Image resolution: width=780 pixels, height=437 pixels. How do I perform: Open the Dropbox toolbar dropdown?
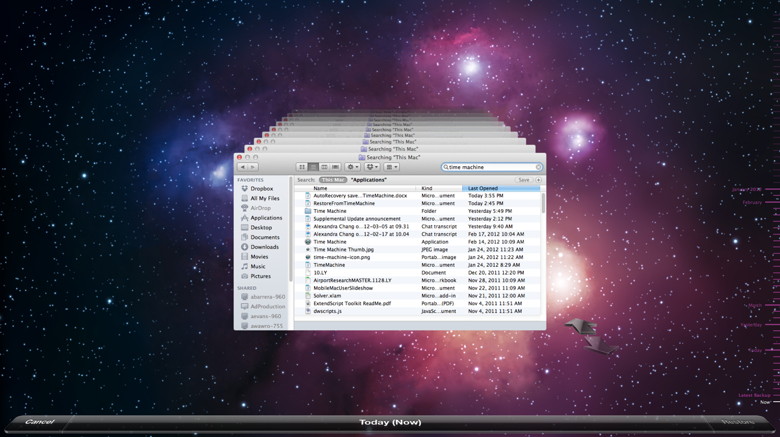tap(372, 167)
